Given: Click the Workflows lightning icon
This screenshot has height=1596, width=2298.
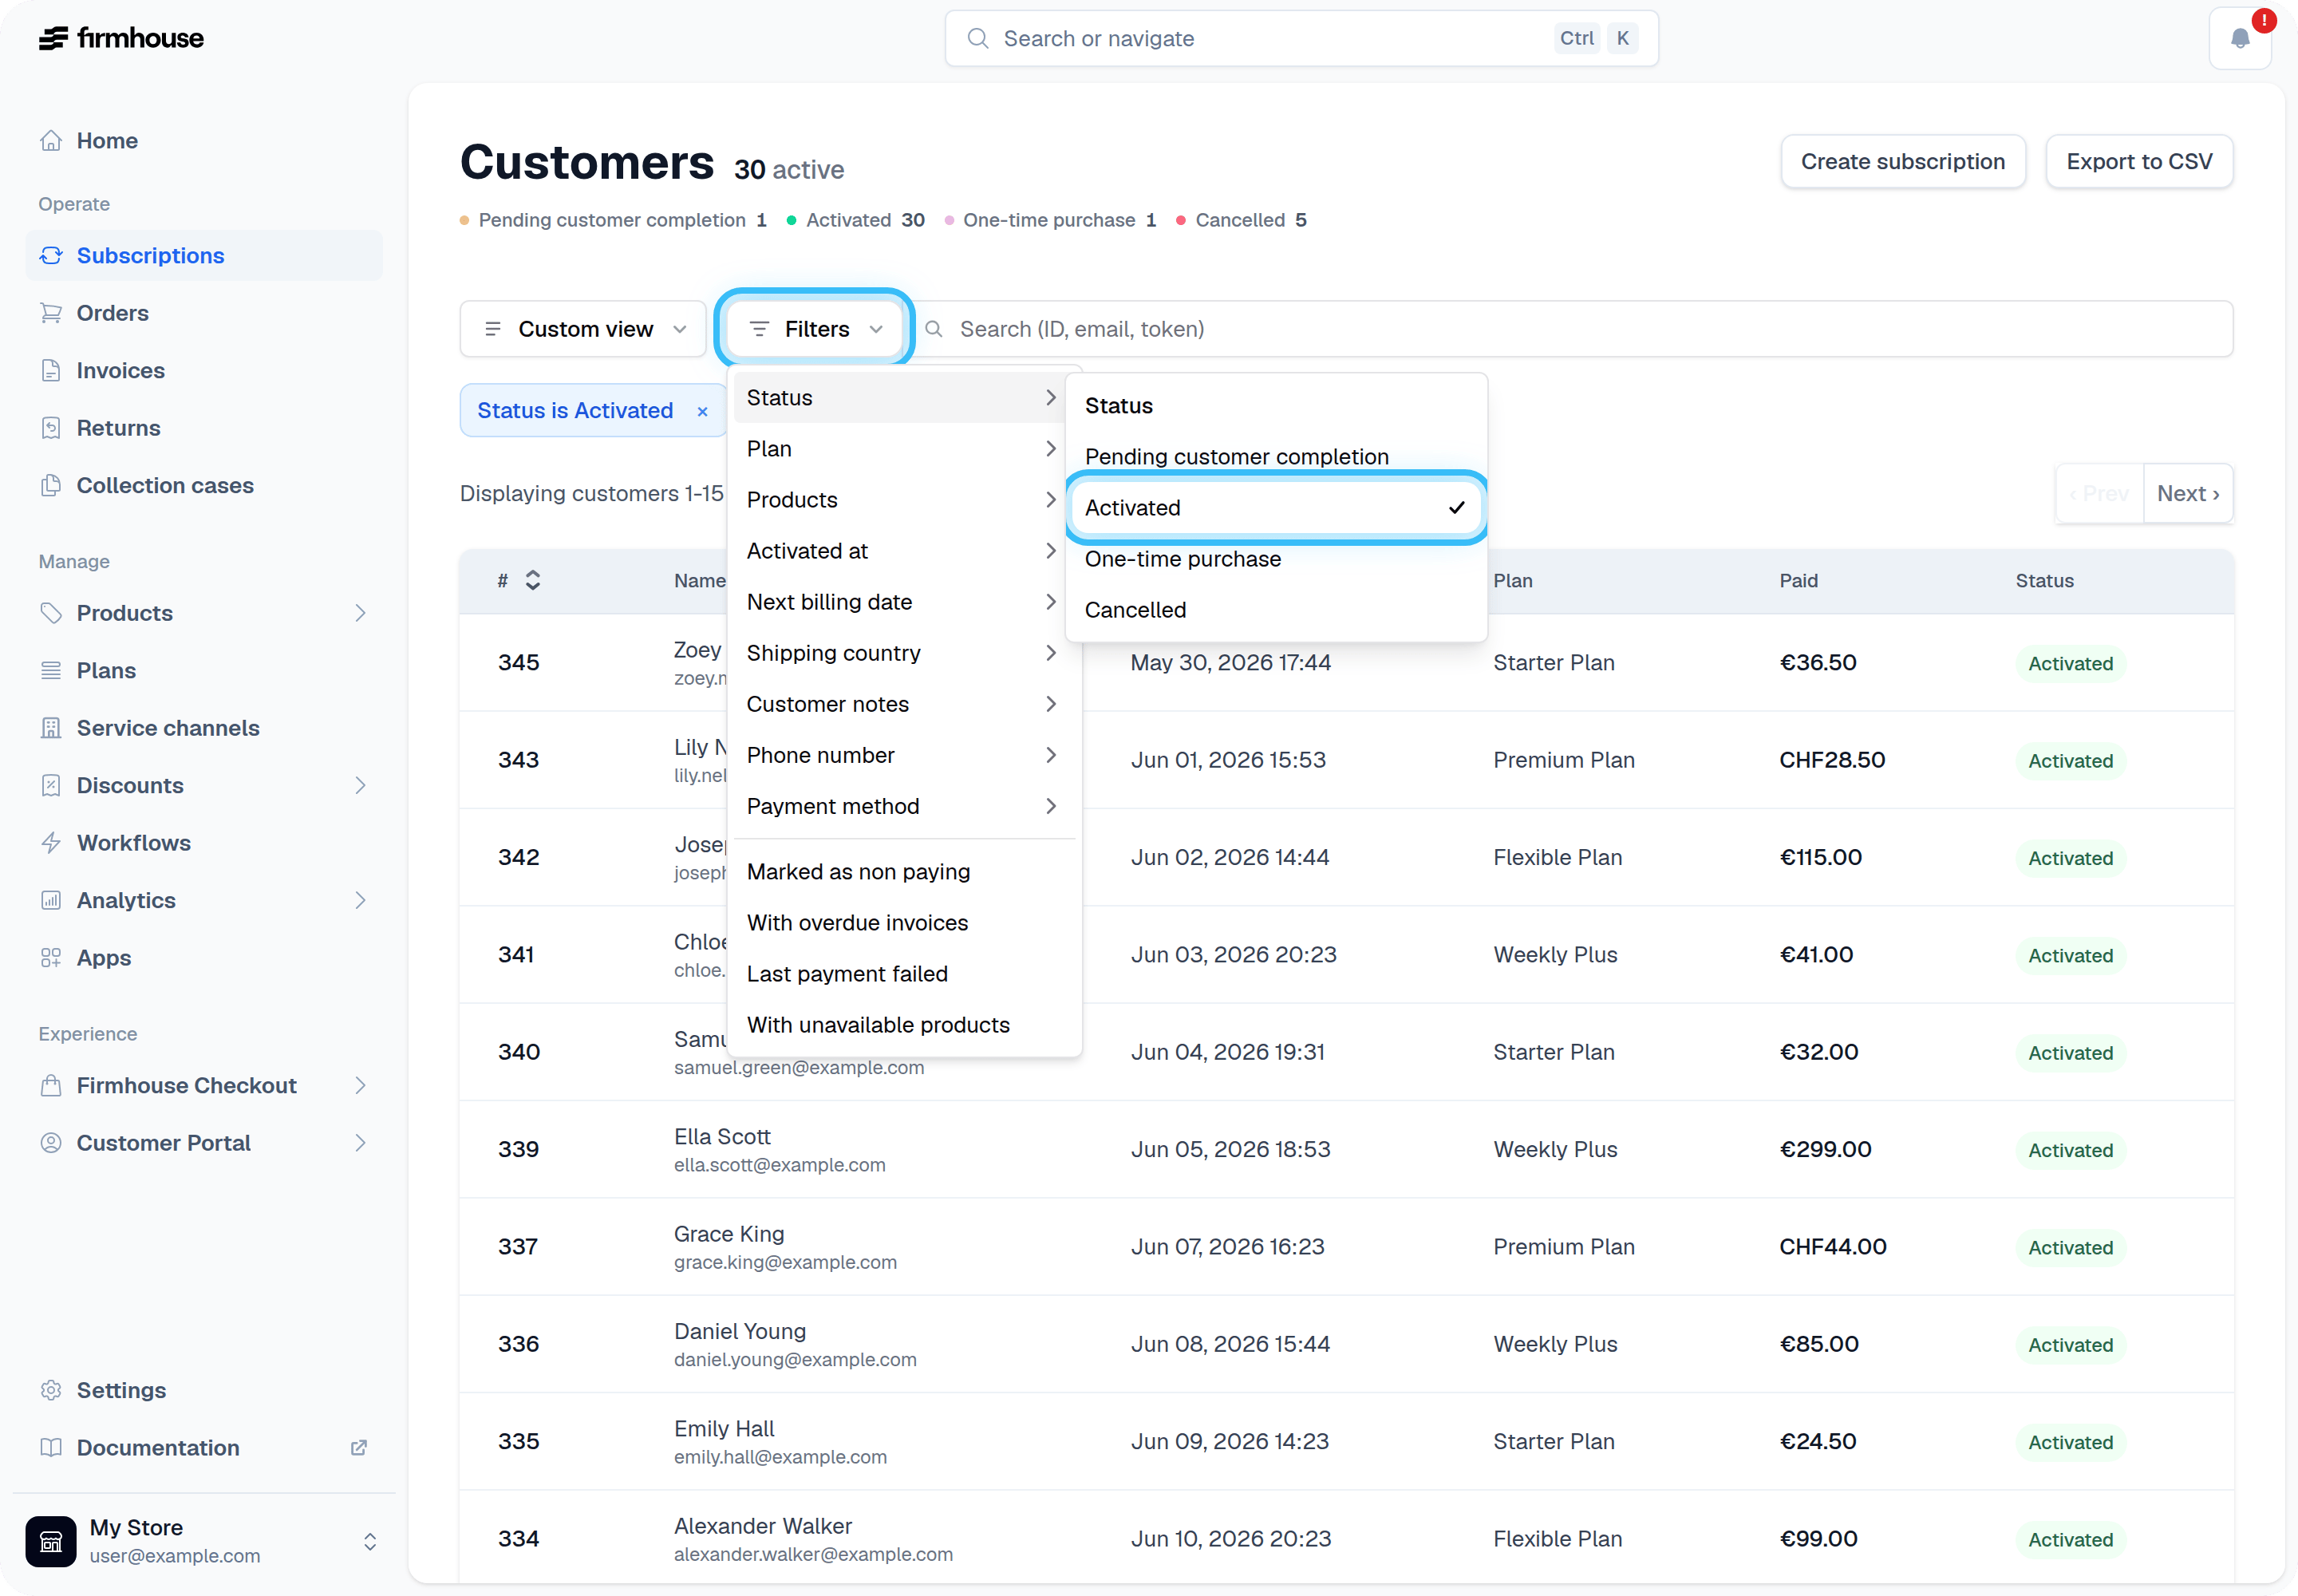Looking at the screenshot, I should pyautogui.click(x=51, y=843).
